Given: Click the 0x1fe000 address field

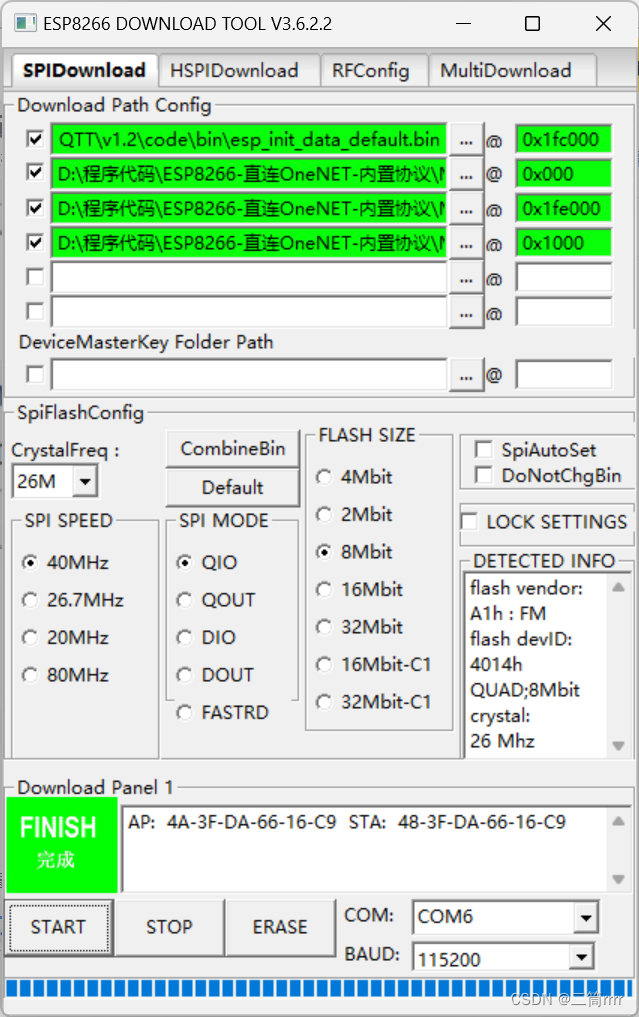Looking at the screenshot, I should [x=564, y=209].
